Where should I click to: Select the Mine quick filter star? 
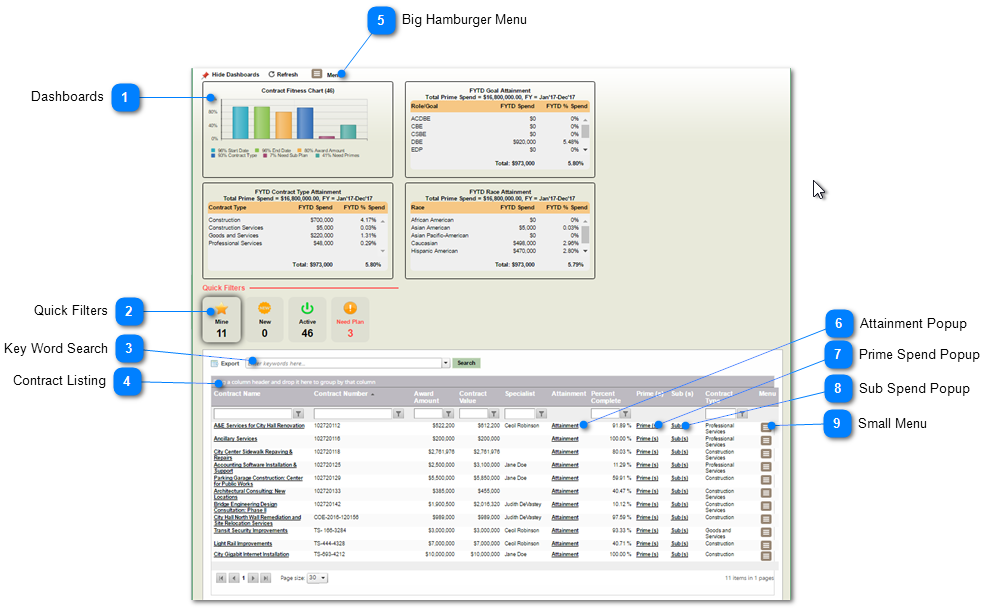[222, 310]
